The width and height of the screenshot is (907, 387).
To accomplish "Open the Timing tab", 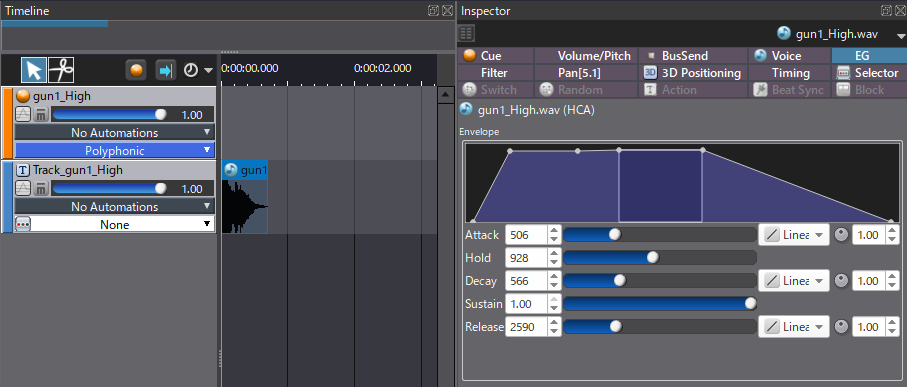I will click(790, 73).
